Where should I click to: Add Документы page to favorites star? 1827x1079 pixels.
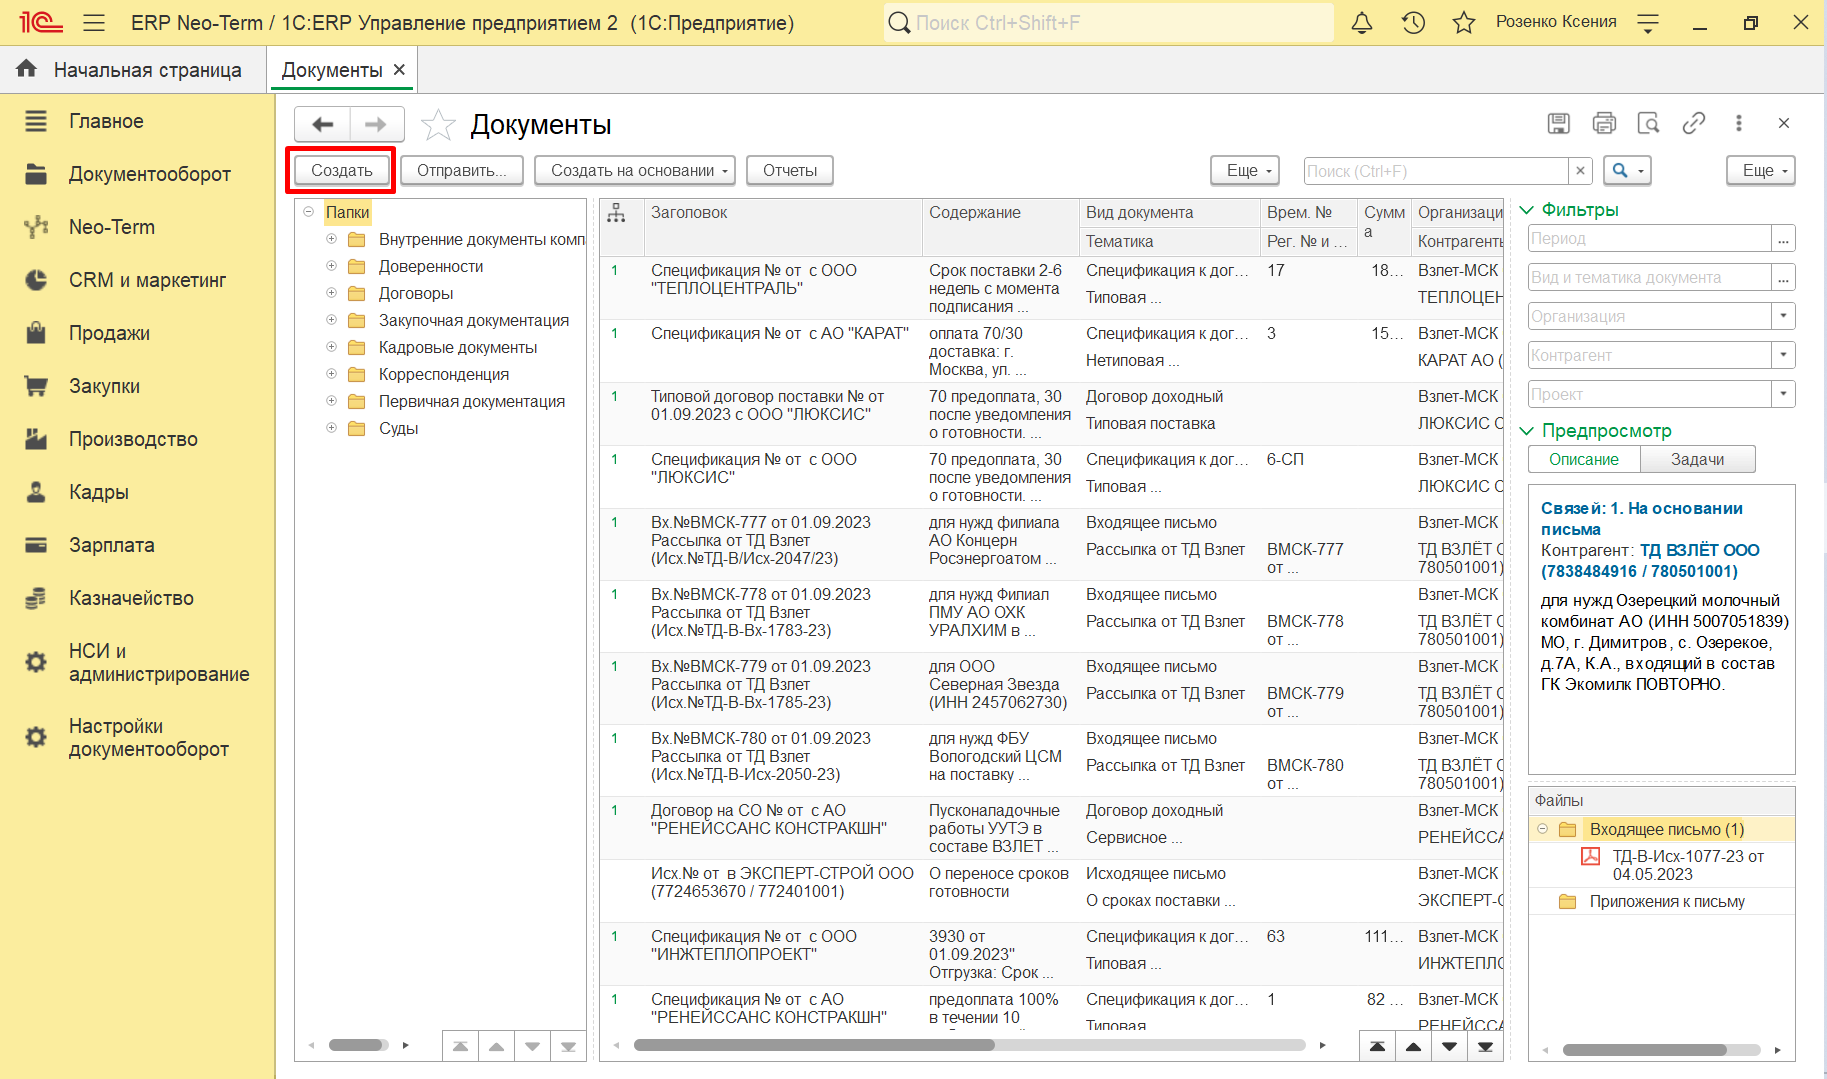click(438, 125)
